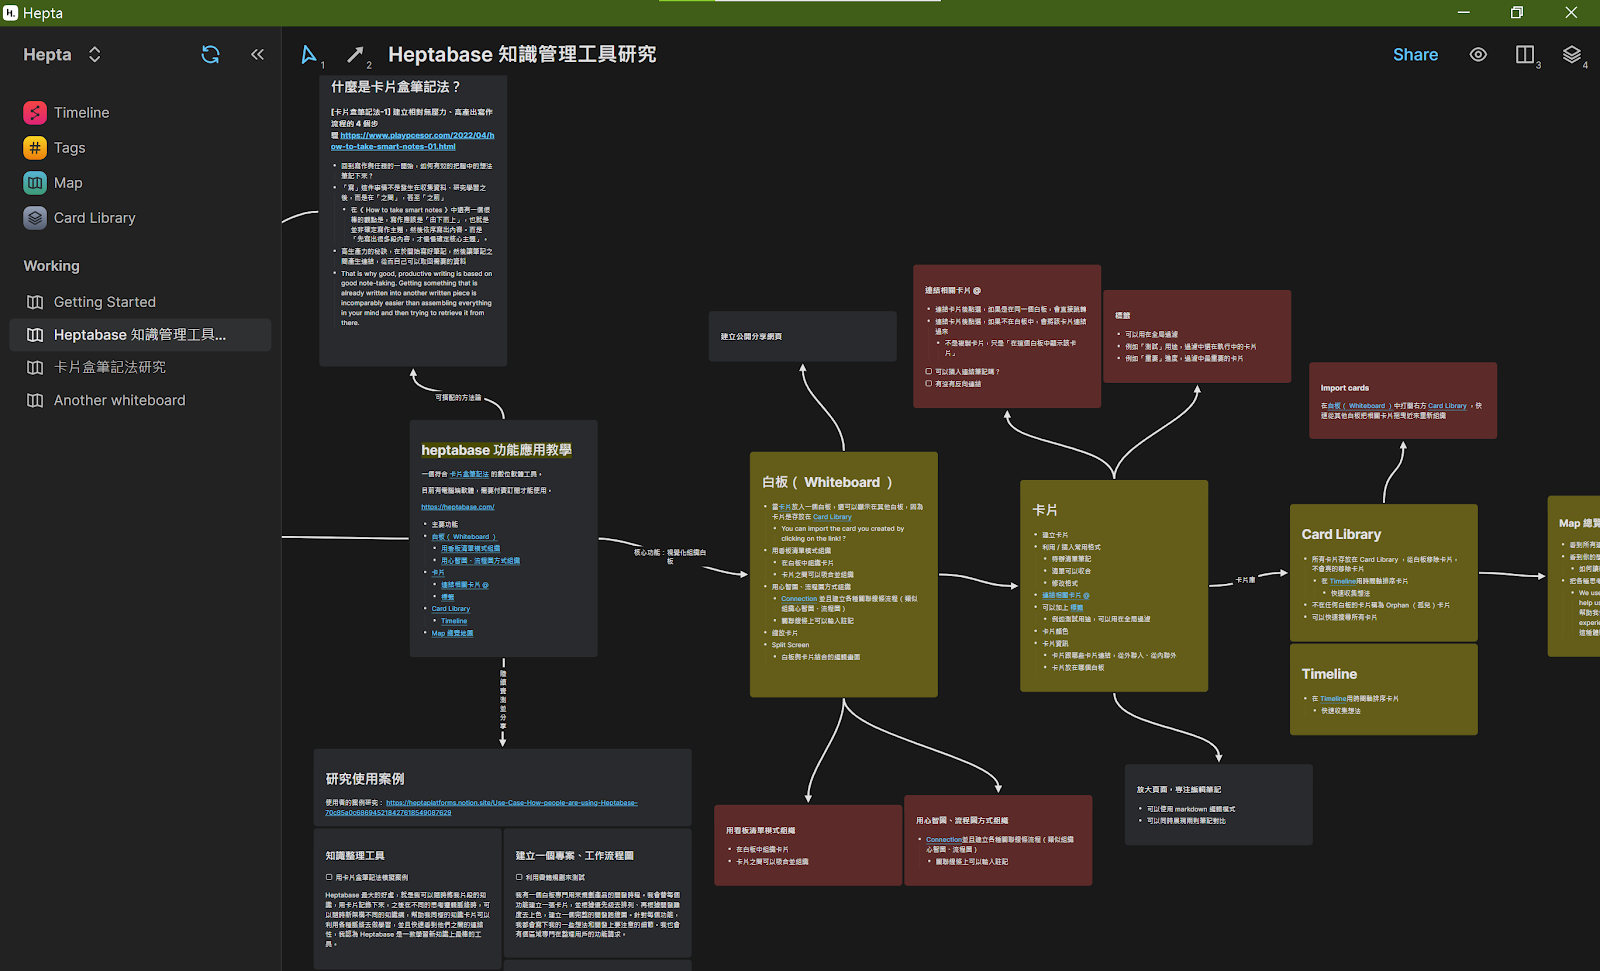This screenshot has height=971, width=1600.
Task: Click the 可搭配的方法論 connection label
Action: click(x=458, y=397)
